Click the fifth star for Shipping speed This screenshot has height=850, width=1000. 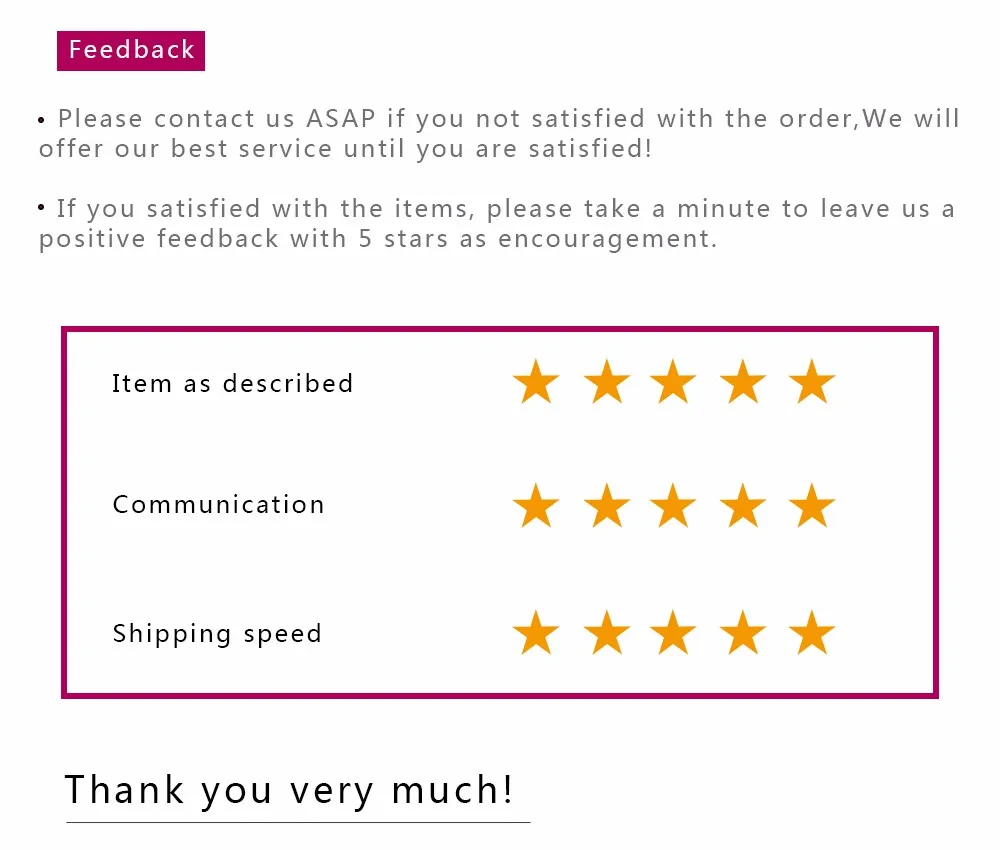point(811,633)
